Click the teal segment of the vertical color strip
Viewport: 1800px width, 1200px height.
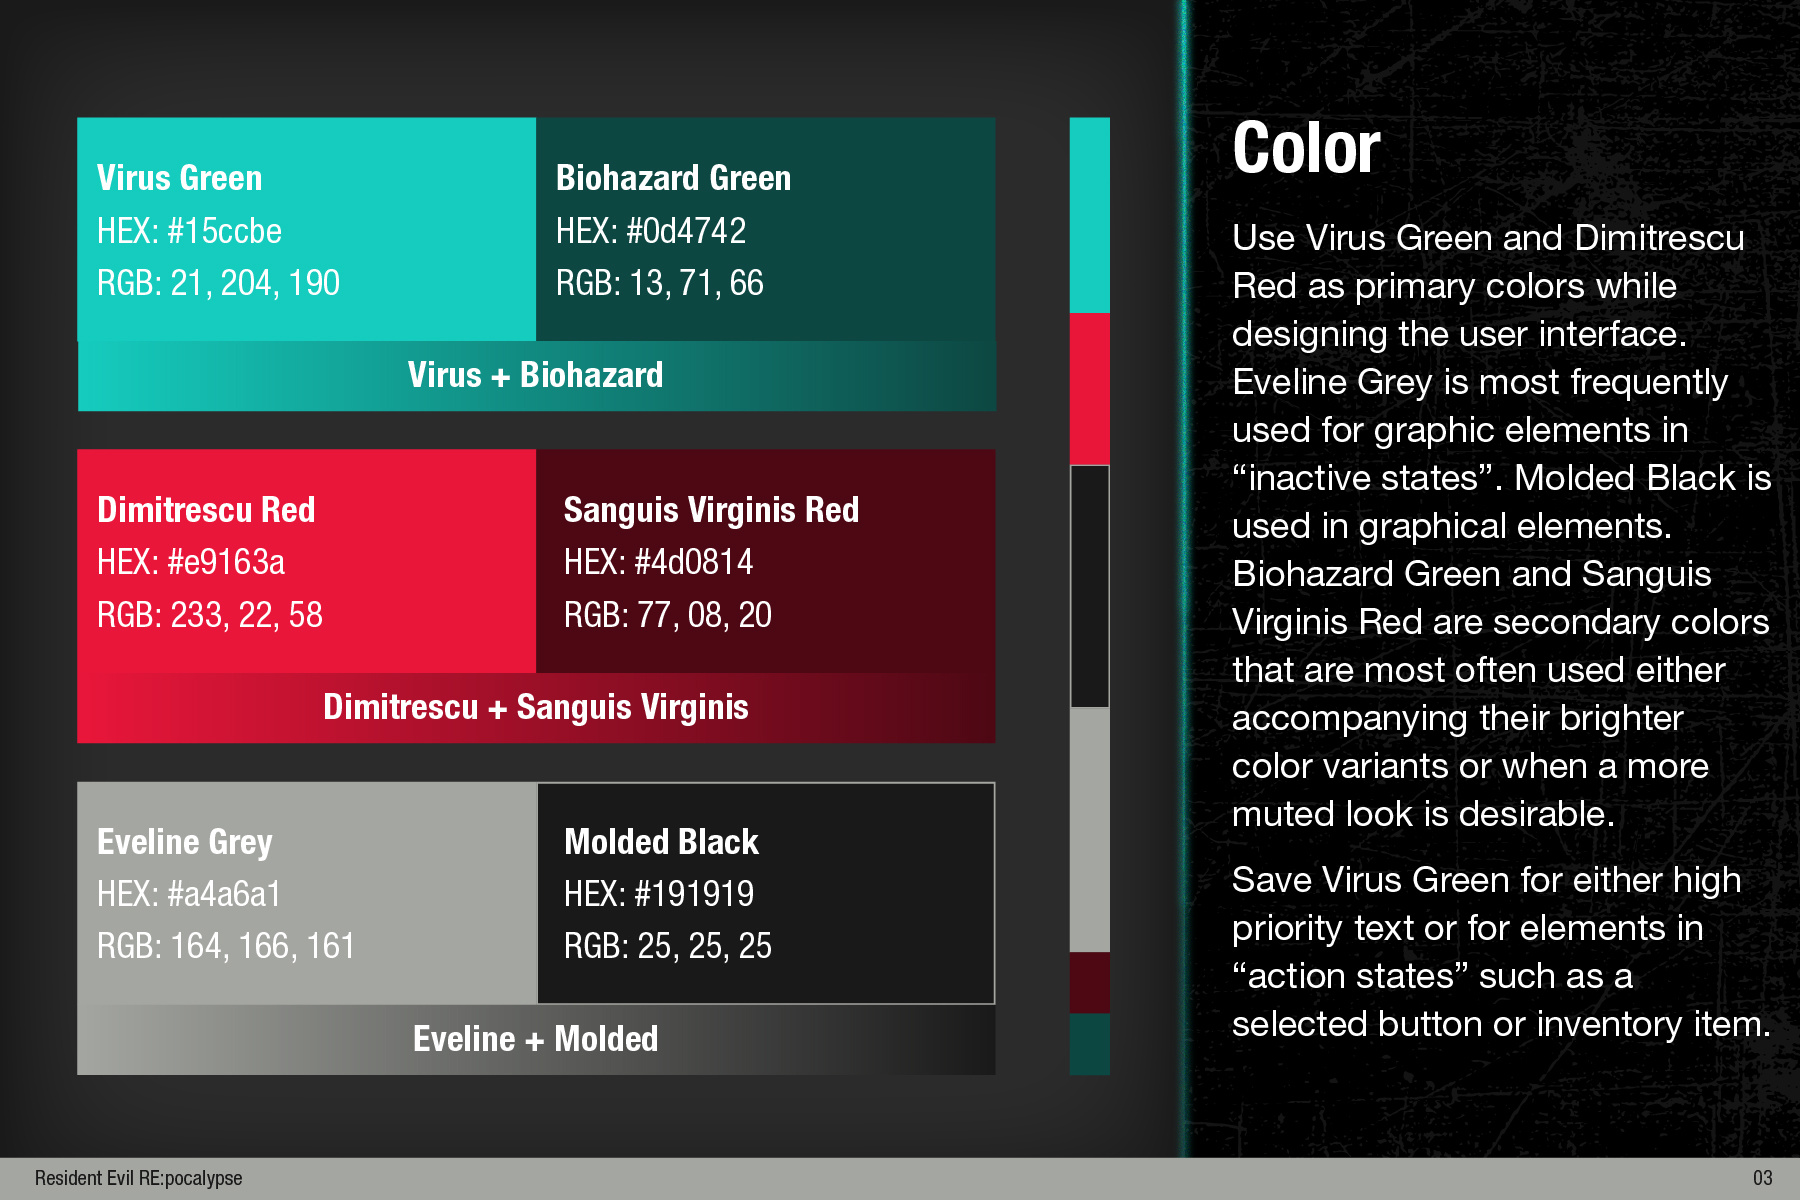tap(1089, 215)
